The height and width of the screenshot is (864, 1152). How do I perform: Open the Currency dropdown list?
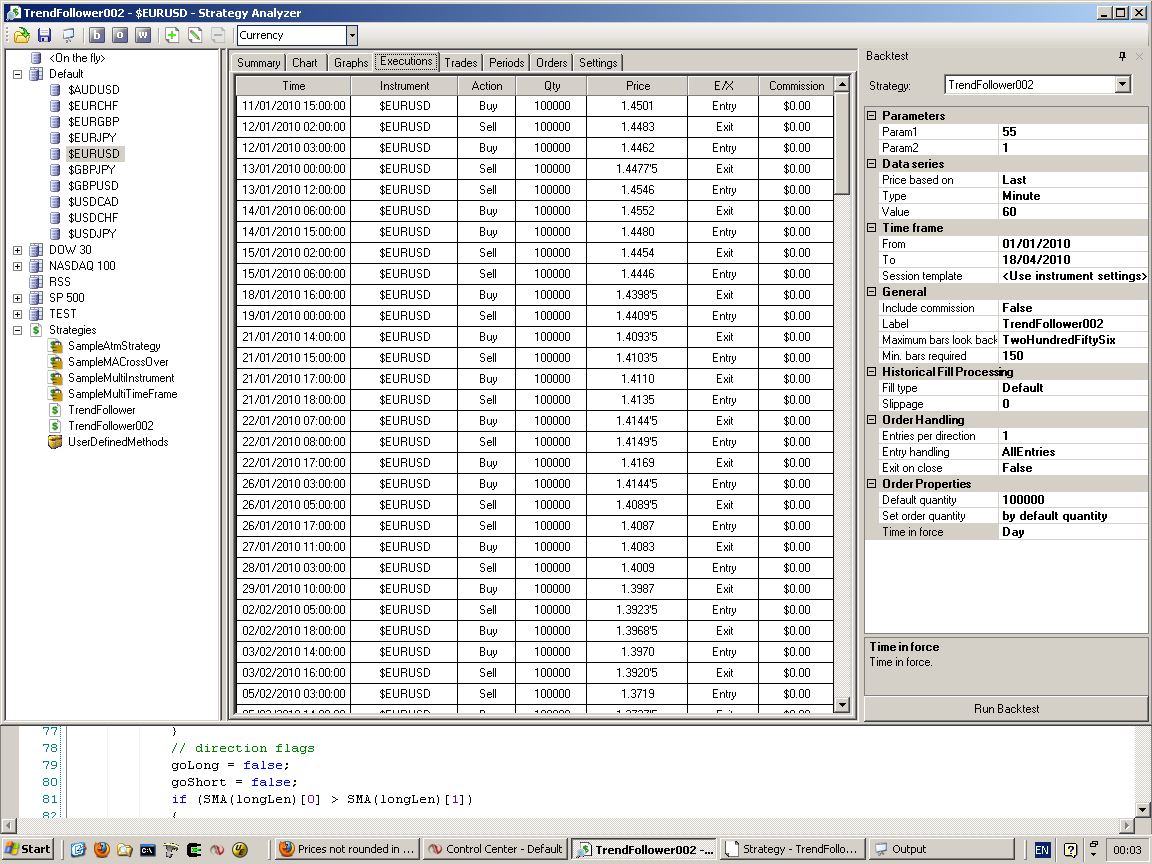(x=351, y=36)
